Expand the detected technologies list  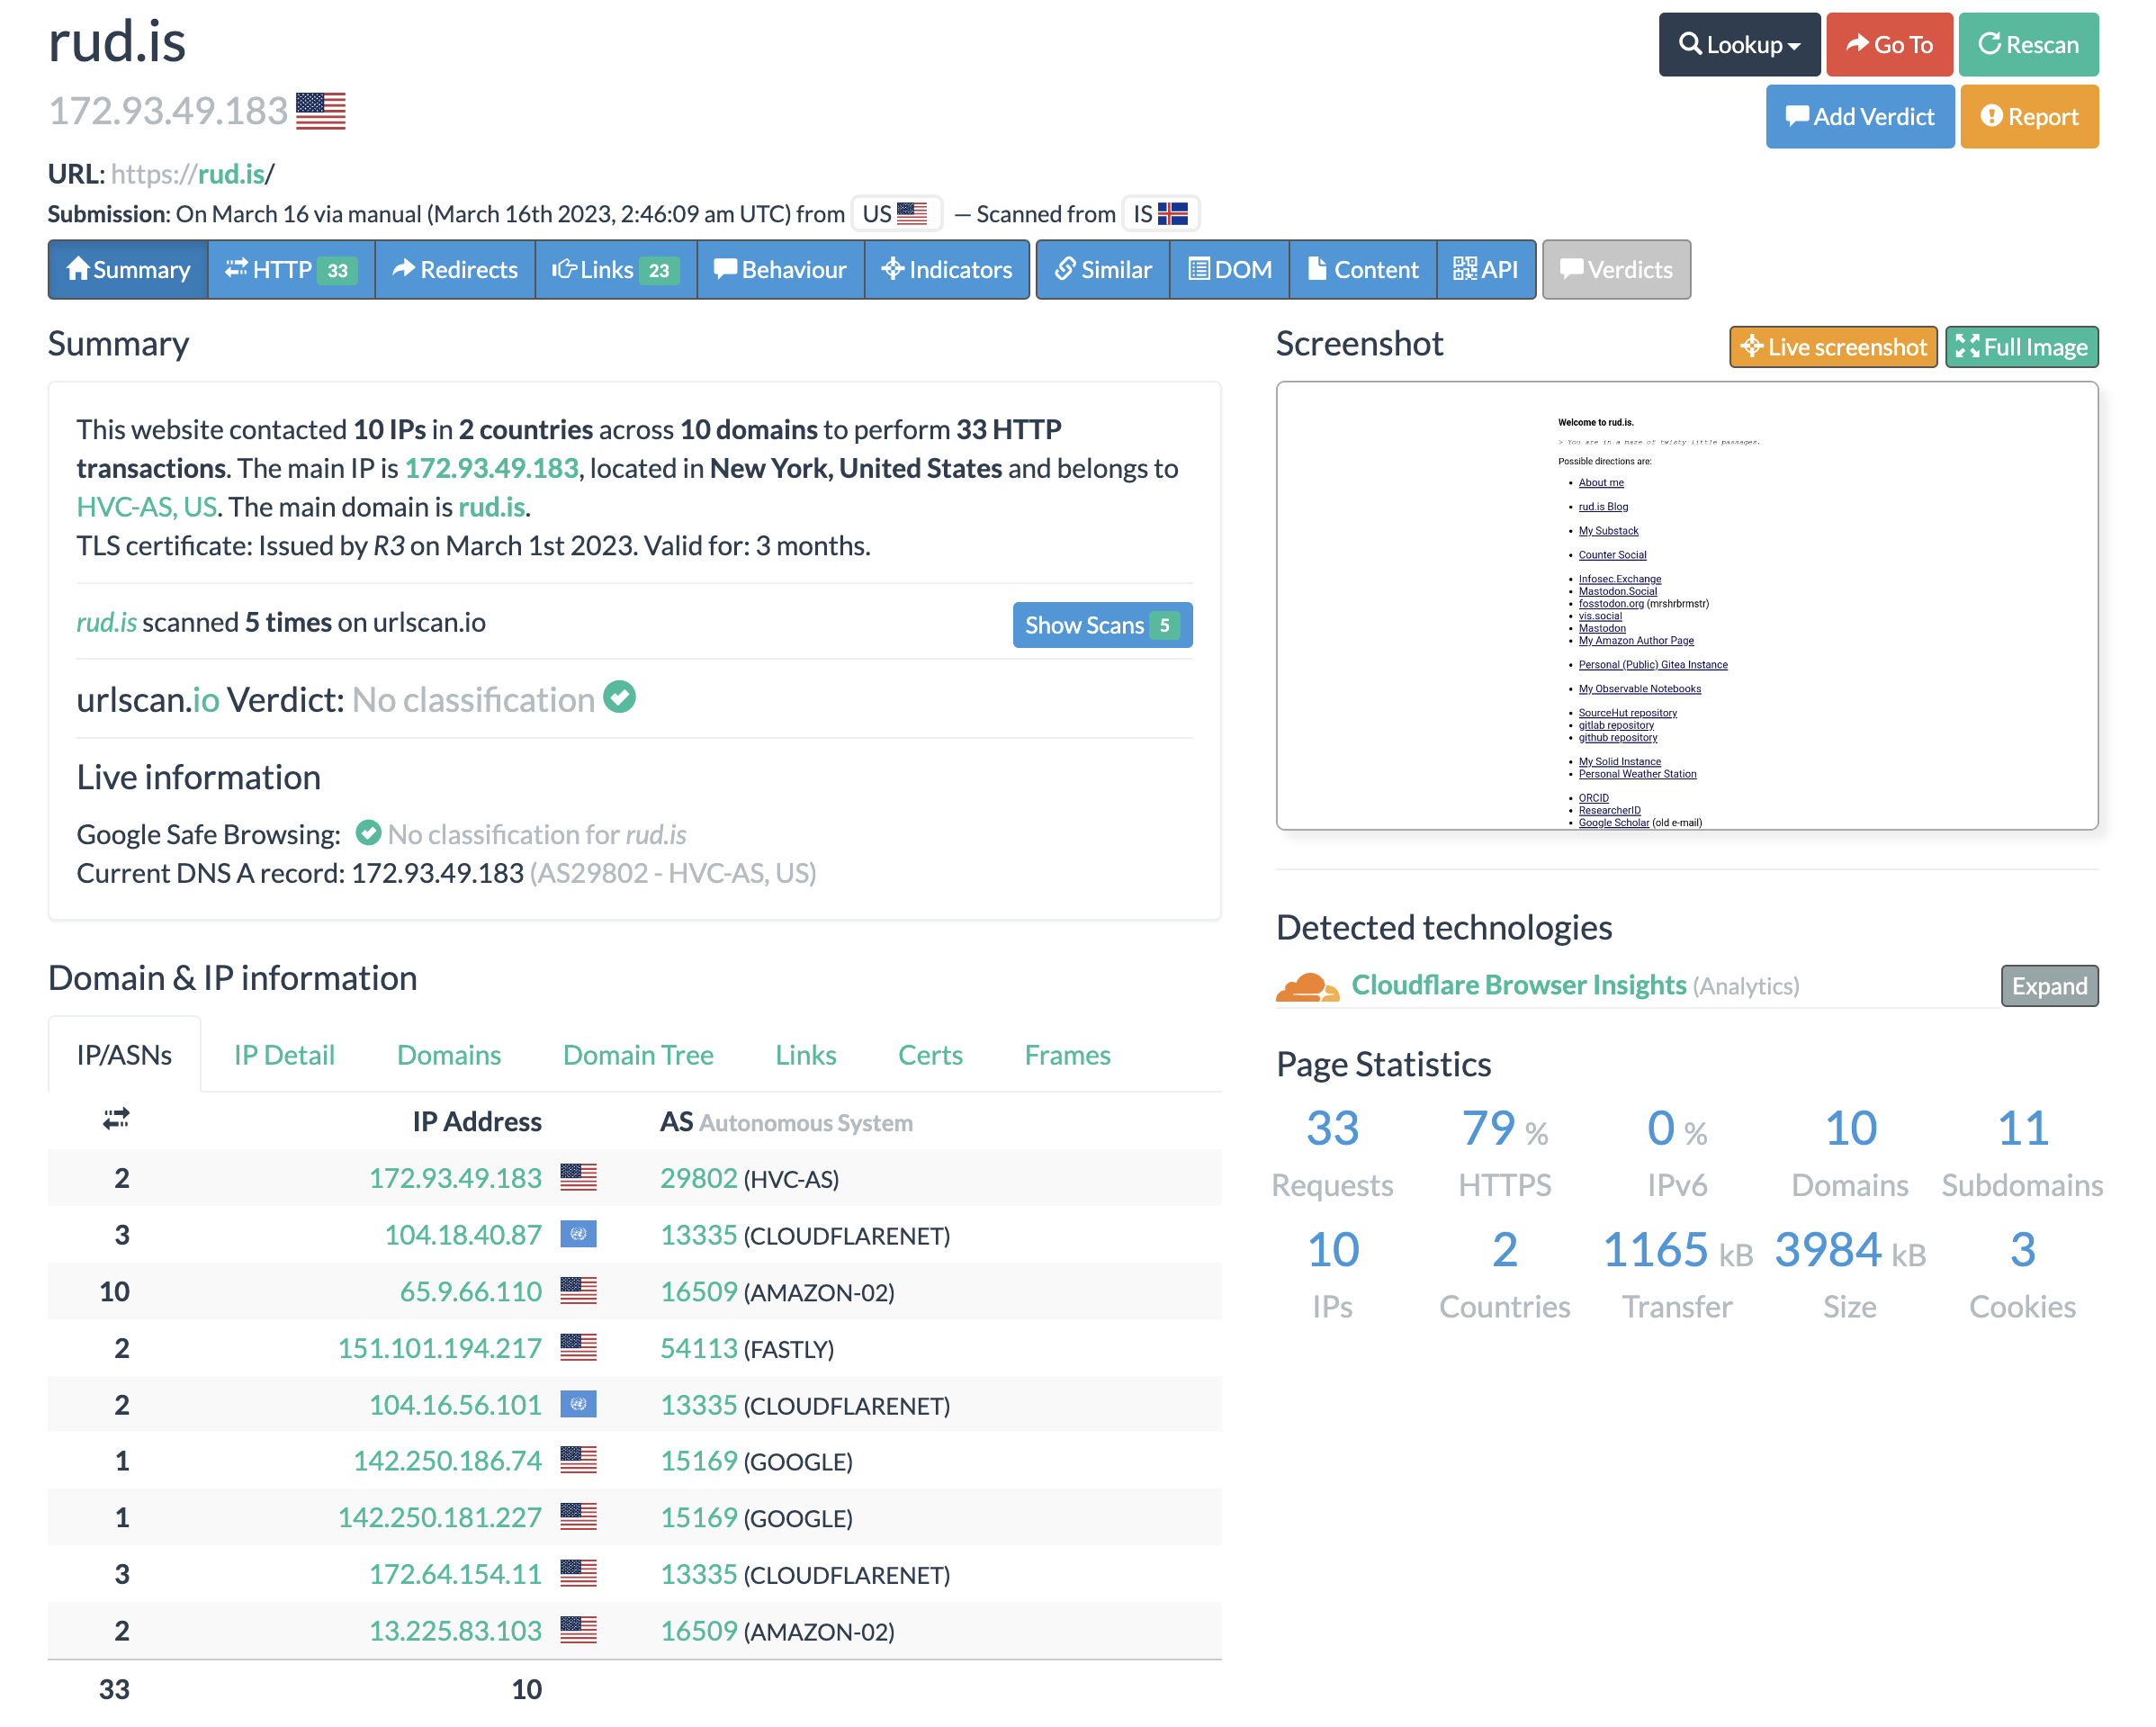(x=2048, y=986)
